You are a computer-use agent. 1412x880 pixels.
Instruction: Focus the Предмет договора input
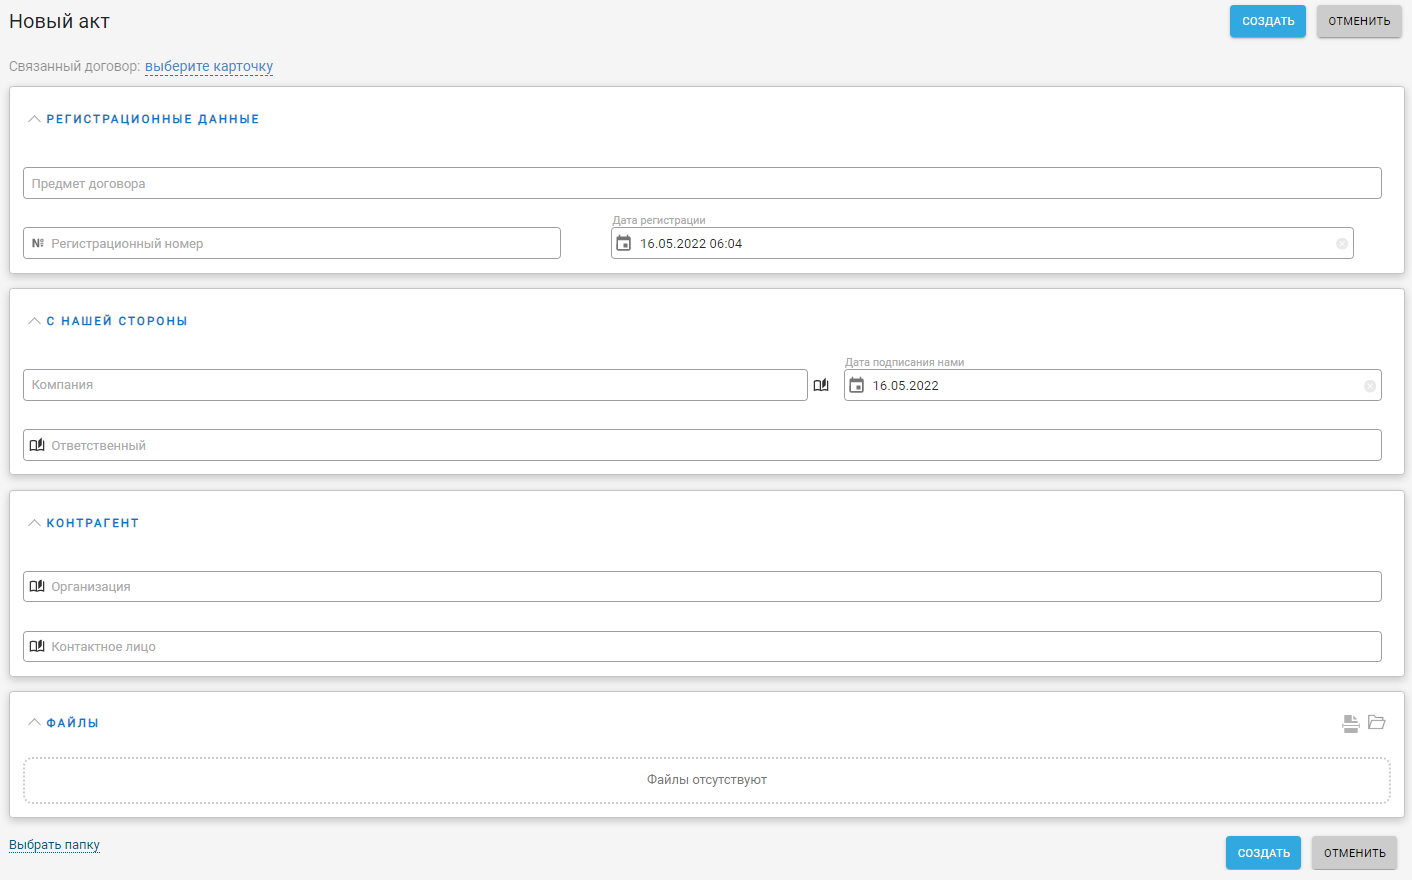702,183
